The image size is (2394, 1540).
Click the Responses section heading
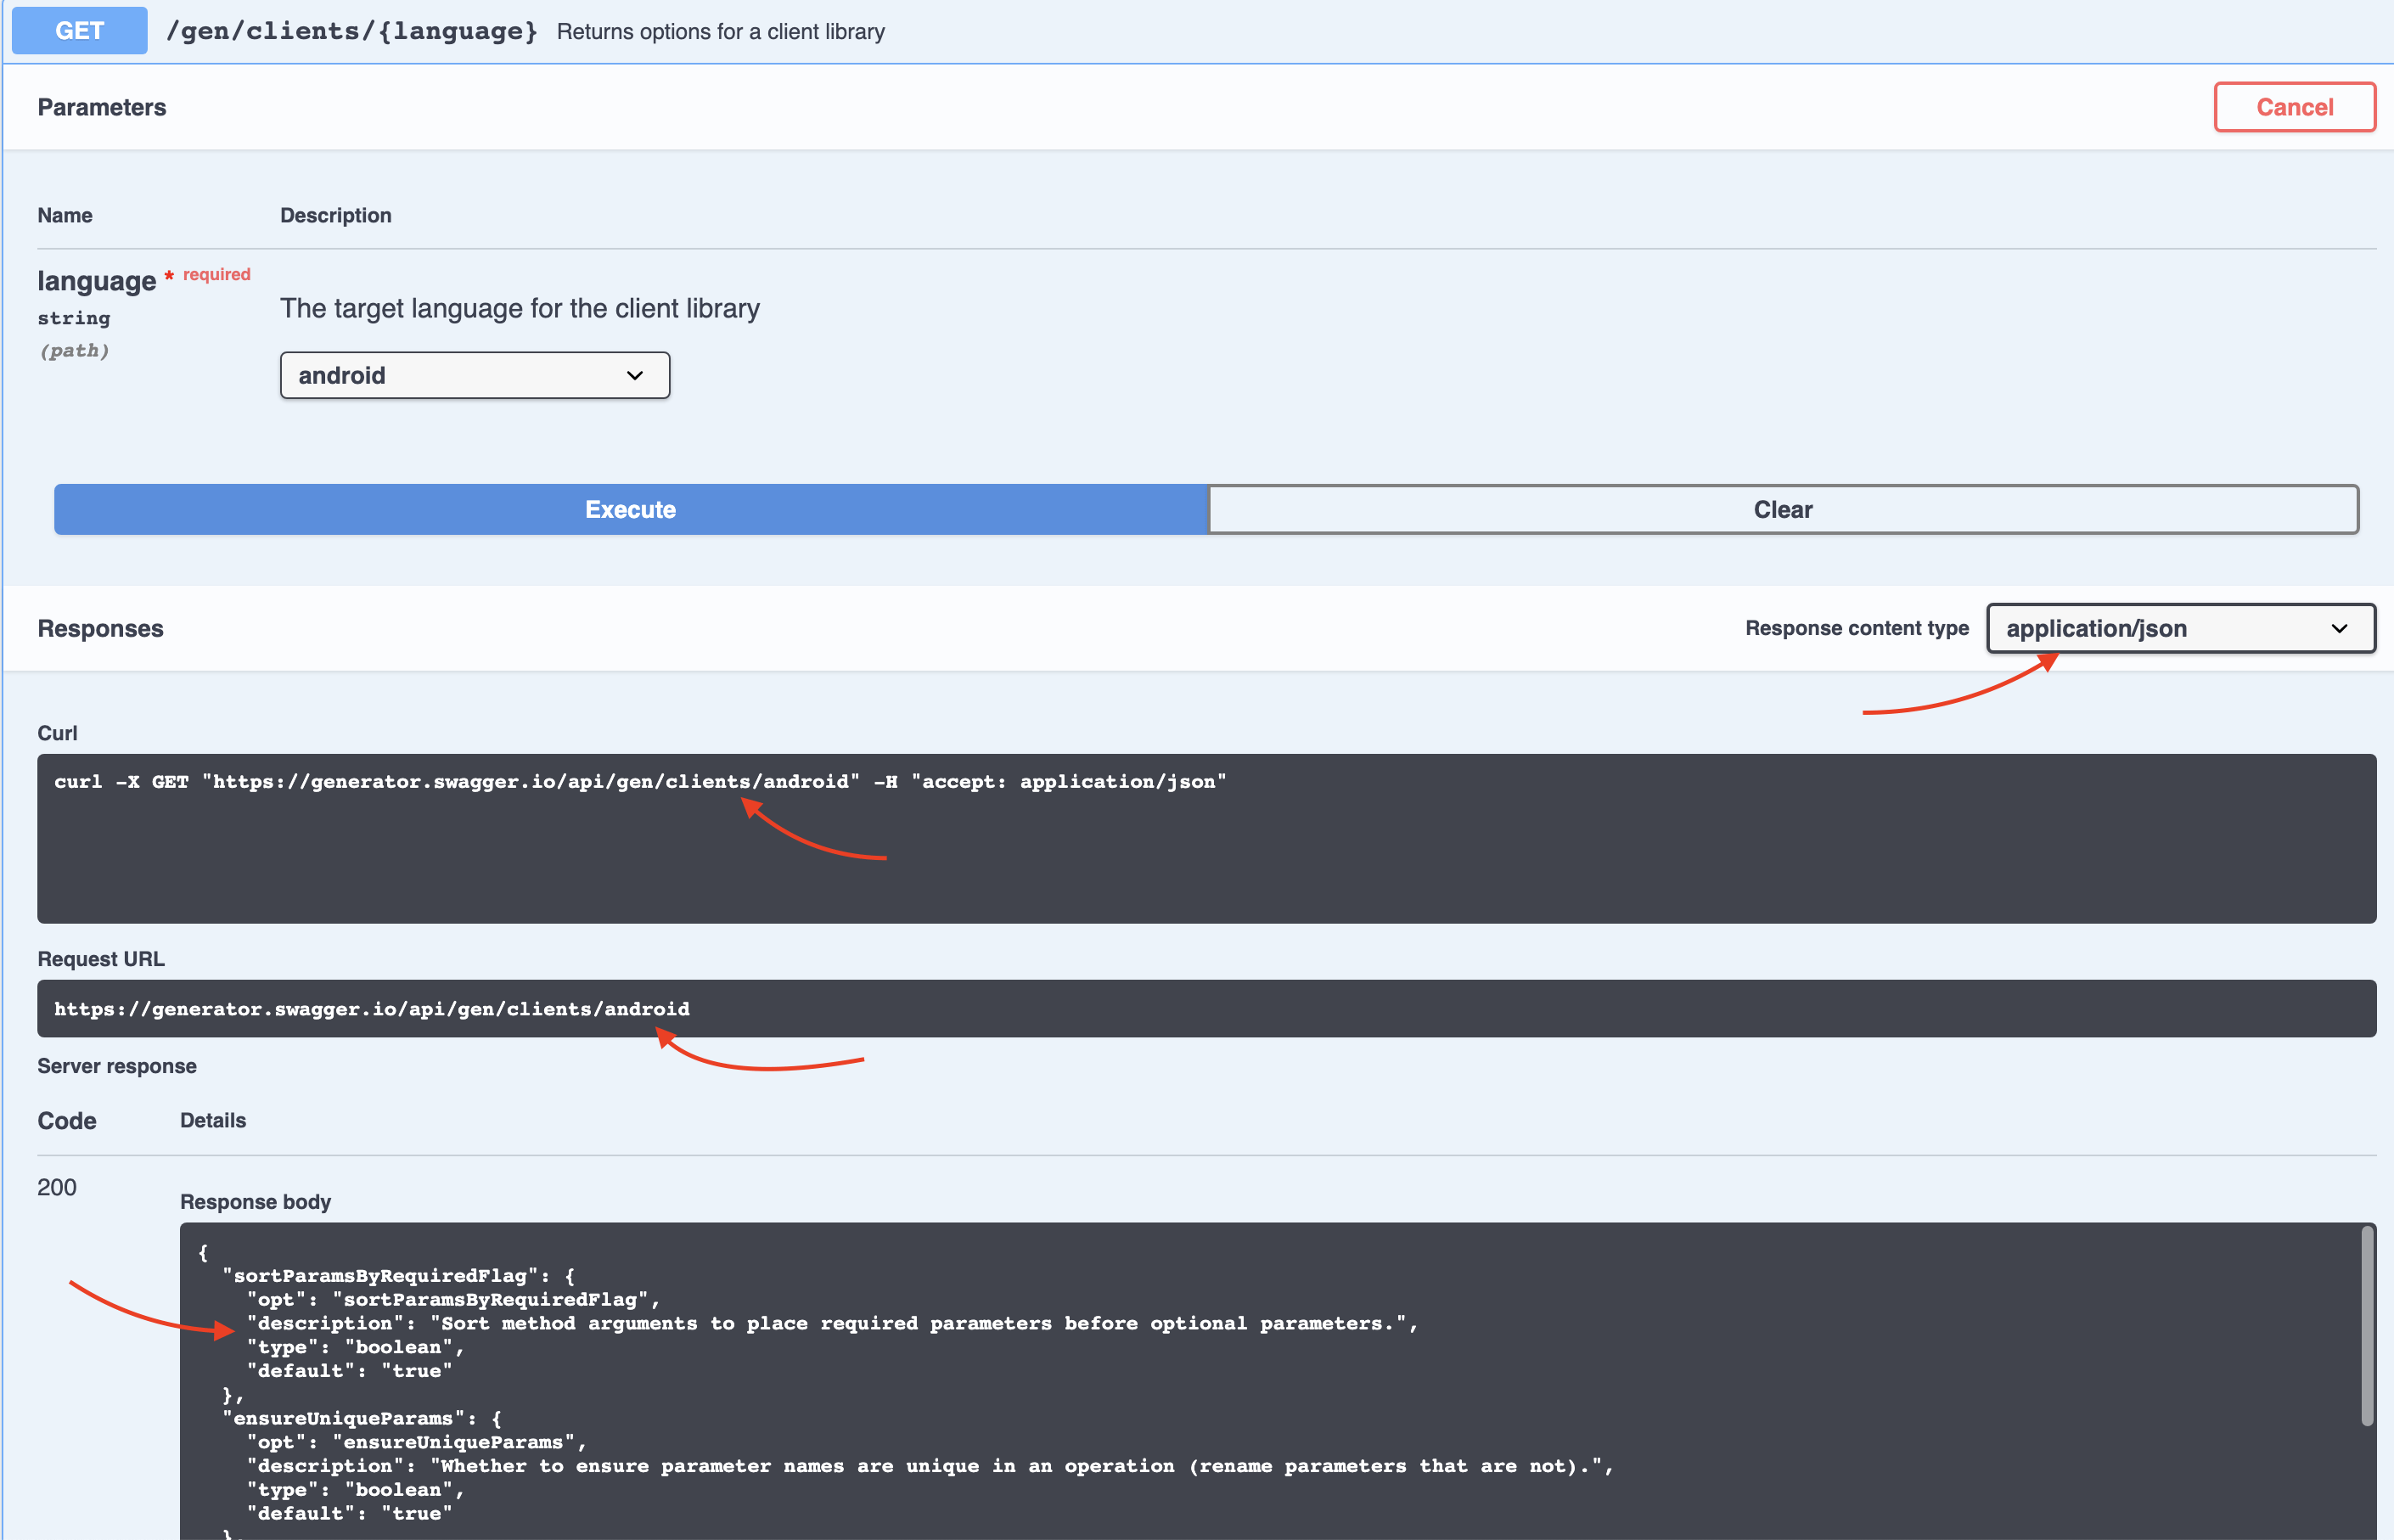tap(100, 628)
